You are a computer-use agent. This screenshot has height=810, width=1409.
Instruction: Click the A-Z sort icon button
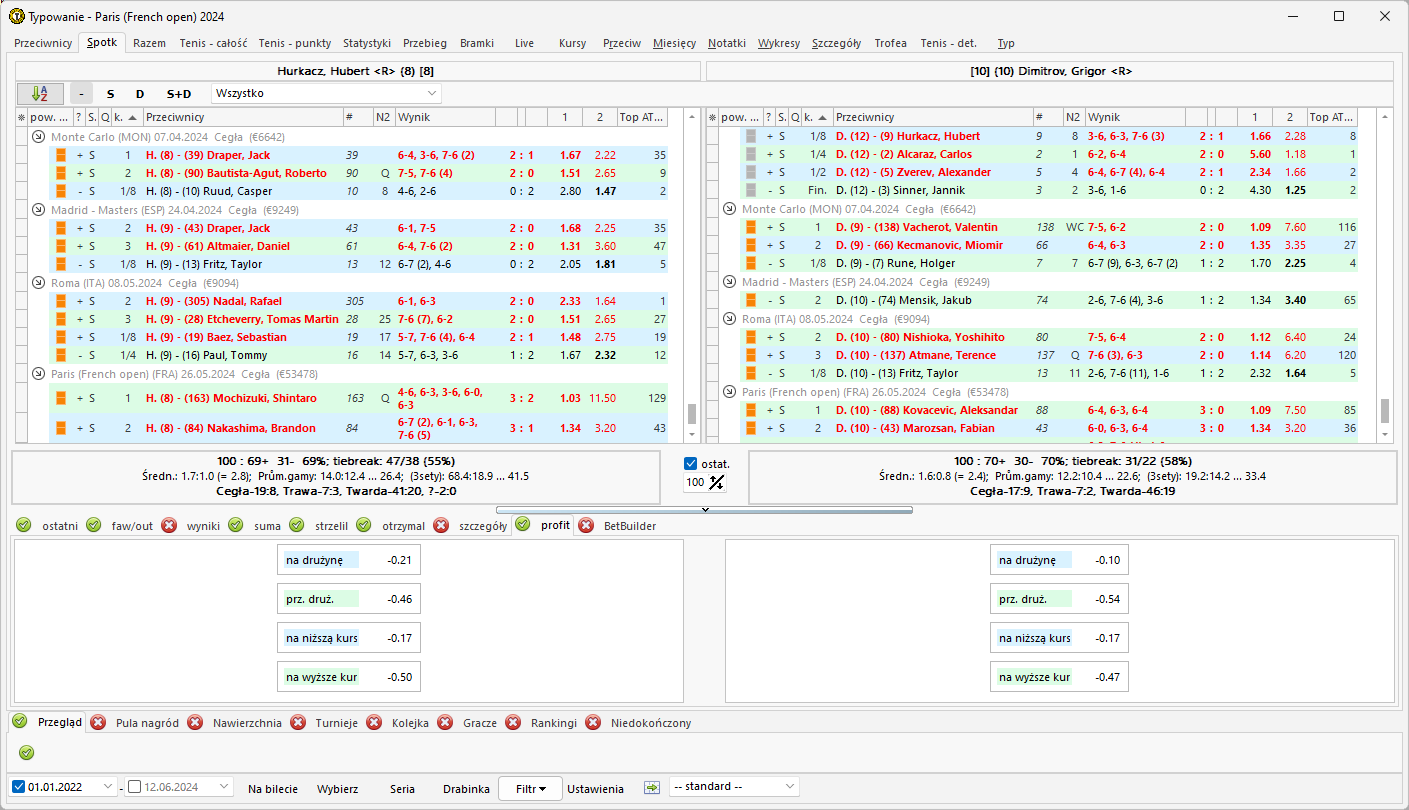pyautogui.click(x=40, y=94)
